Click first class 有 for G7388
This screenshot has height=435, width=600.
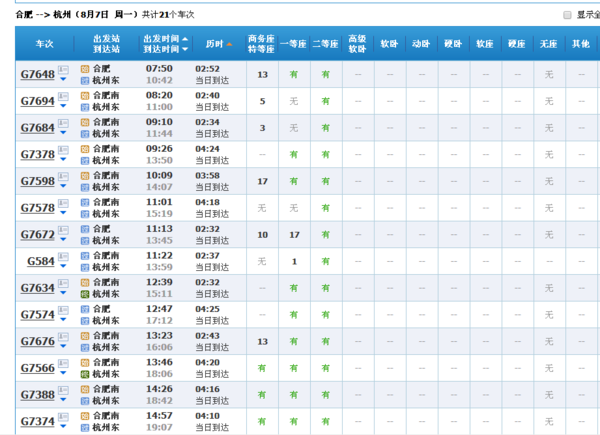[x=293, y=395]
